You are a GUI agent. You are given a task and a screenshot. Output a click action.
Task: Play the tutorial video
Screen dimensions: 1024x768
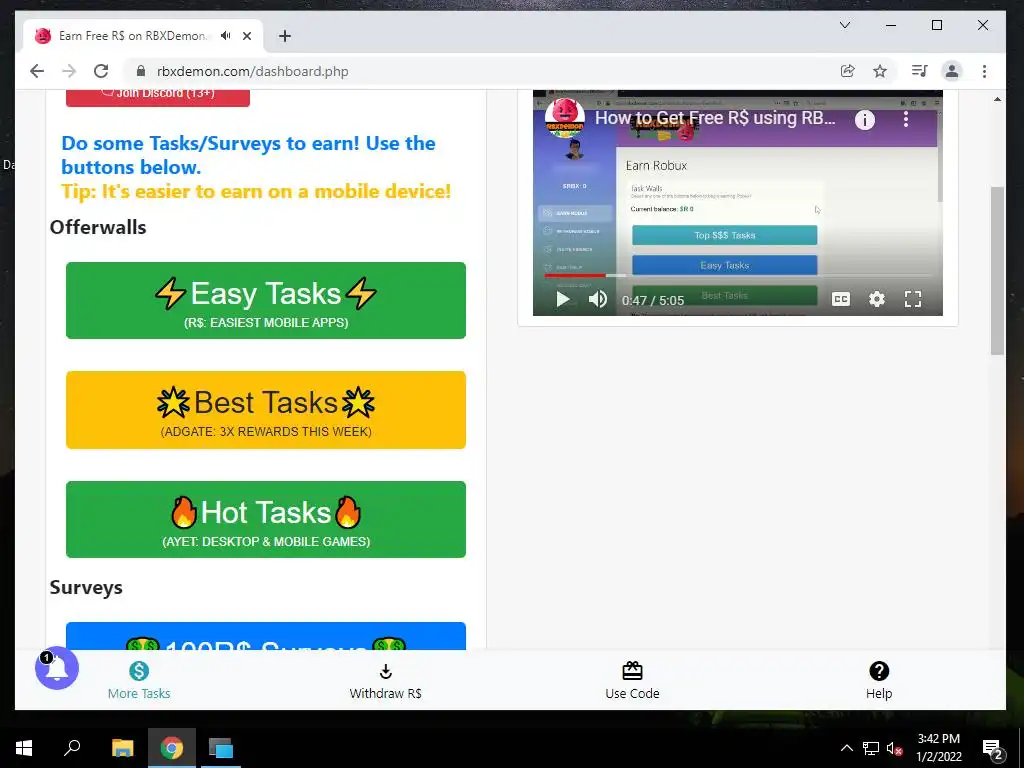click(x=562, y=300)
